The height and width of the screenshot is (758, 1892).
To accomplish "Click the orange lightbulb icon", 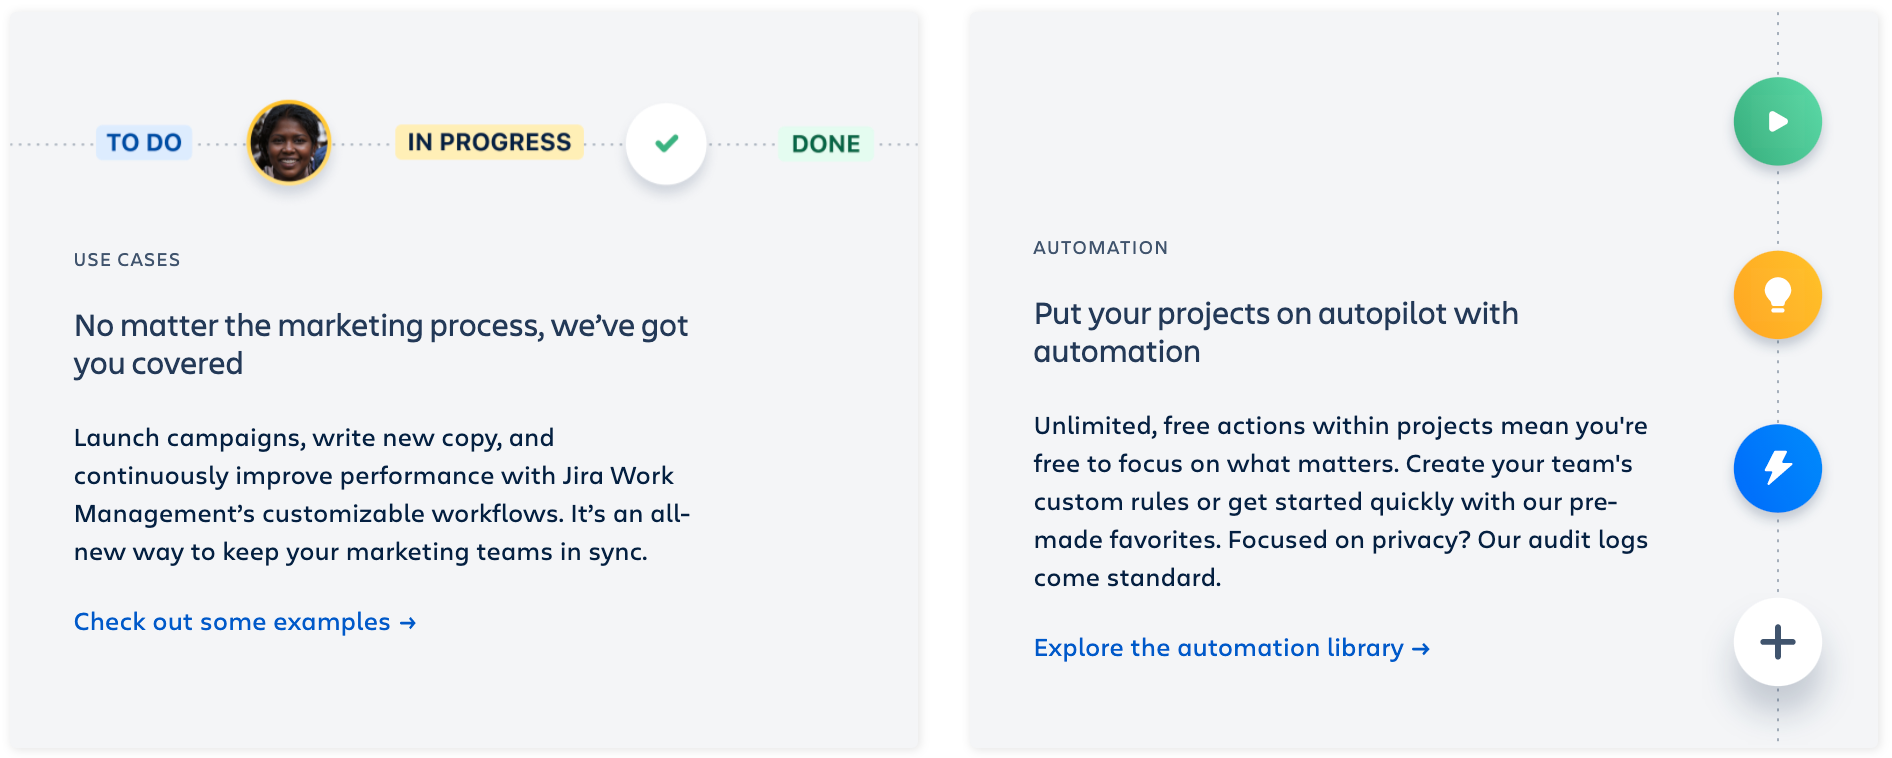I will pos(1777,295).
